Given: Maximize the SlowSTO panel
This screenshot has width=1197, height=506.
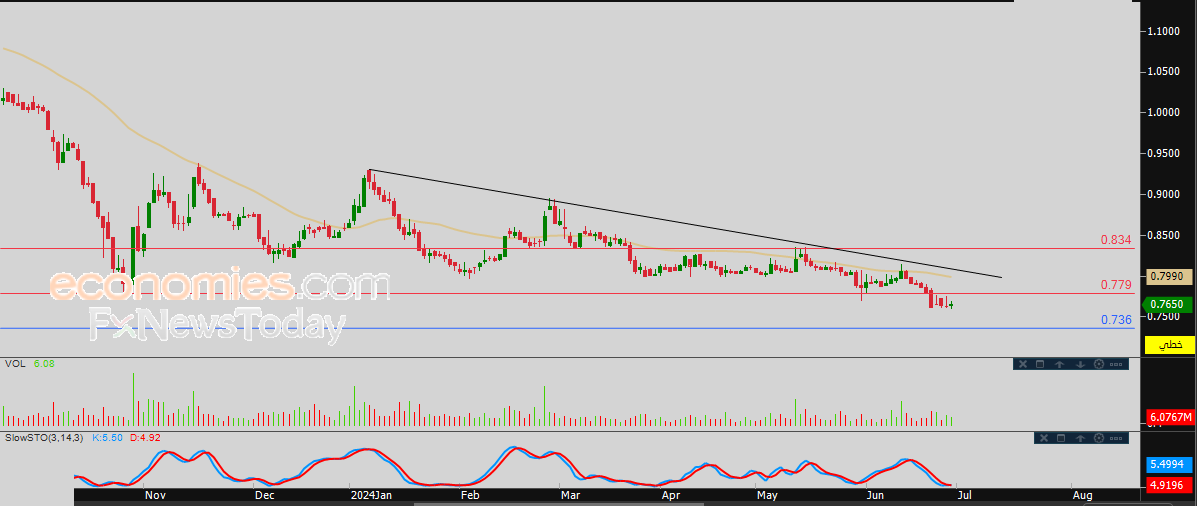Looking at the screenshot, I should pos(1061,438).
